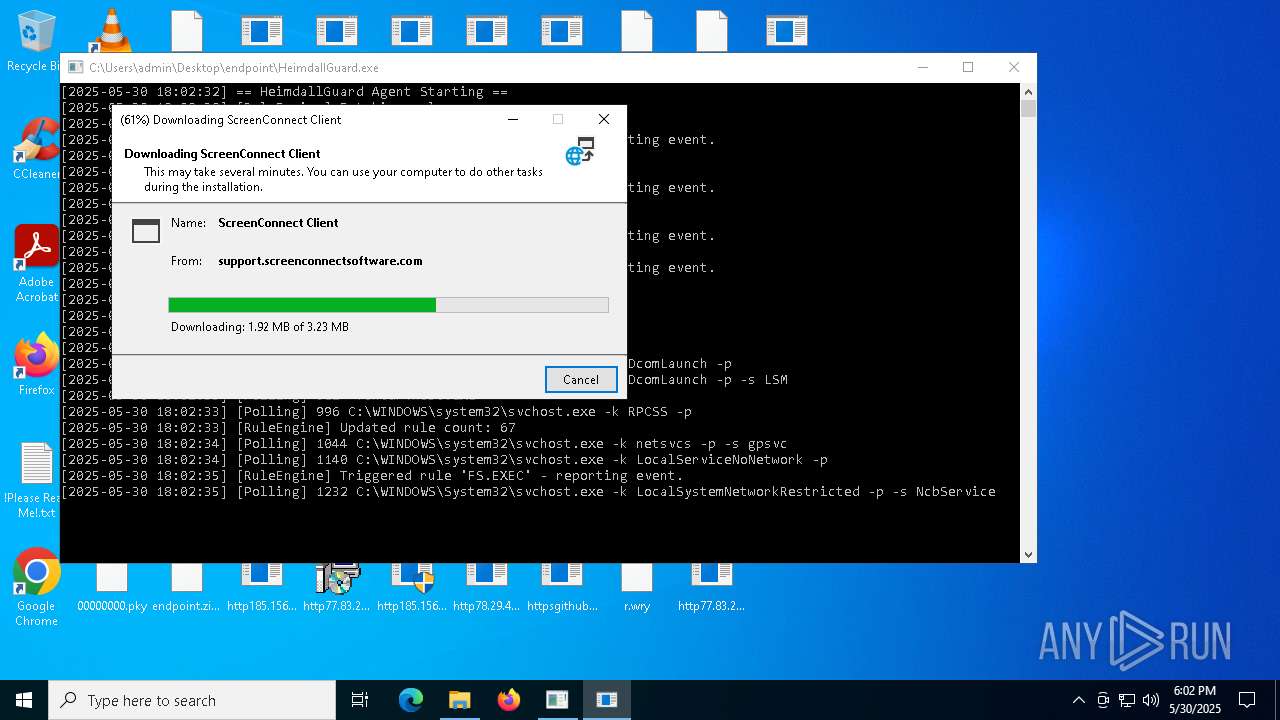1280x720 pixels.
Task: Click 'support.screenconnectsoftware.com' source text
Action: click(x=320, y=261)
